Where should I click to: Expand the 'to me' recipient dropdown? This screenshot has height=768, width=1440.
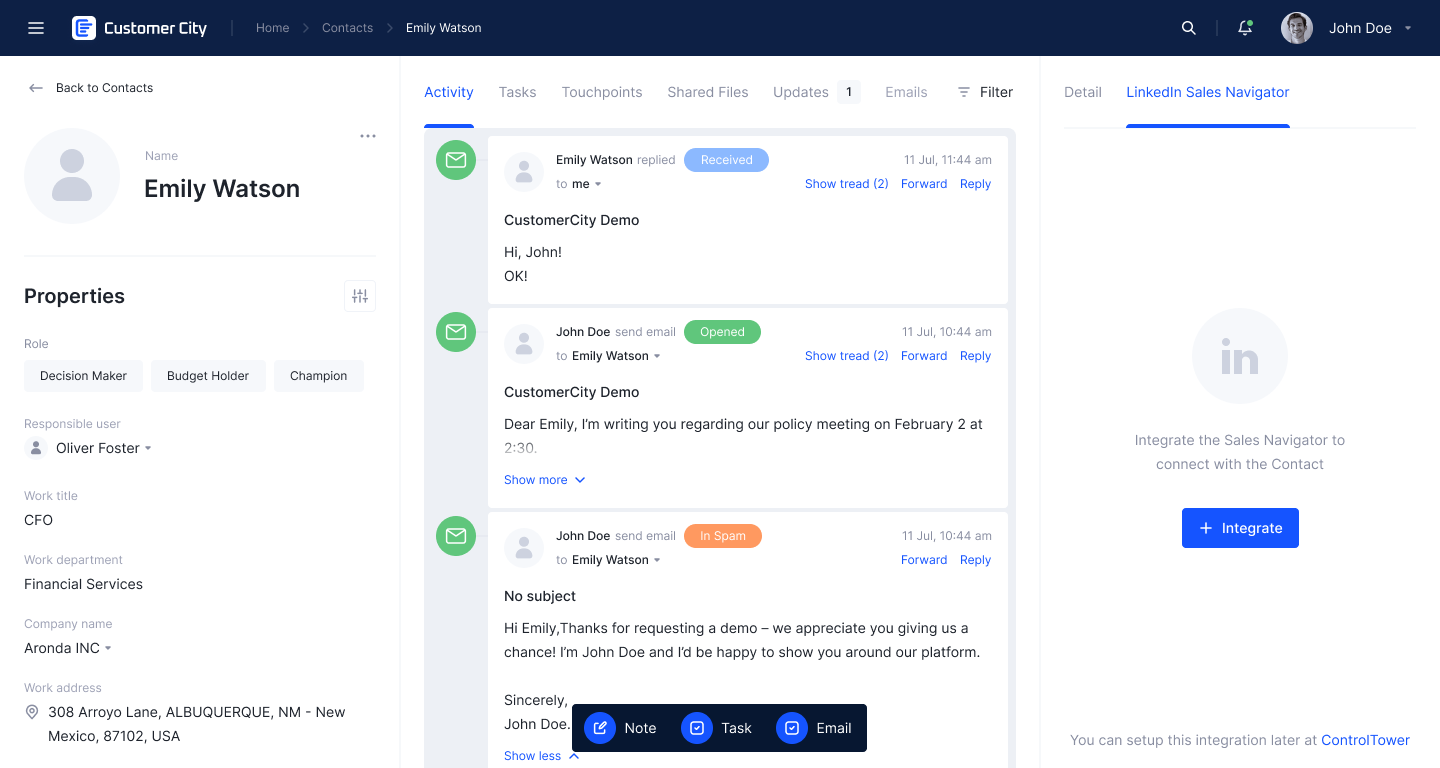coord(598,184)
